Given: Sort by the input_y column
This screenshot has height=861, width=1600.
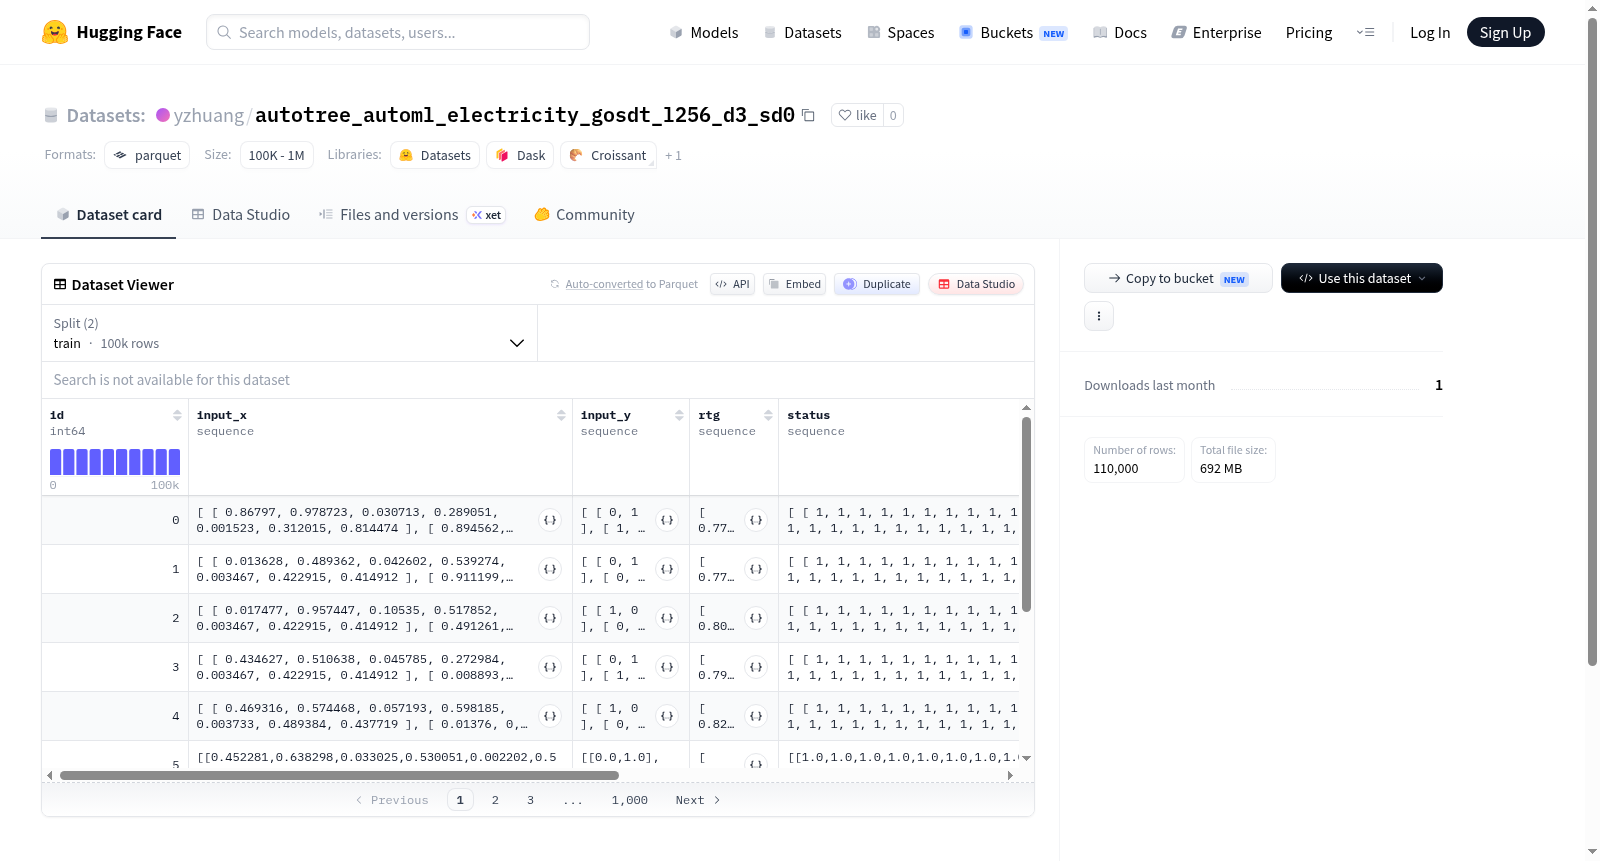Looking at the screenshot, I should [679, 415].
